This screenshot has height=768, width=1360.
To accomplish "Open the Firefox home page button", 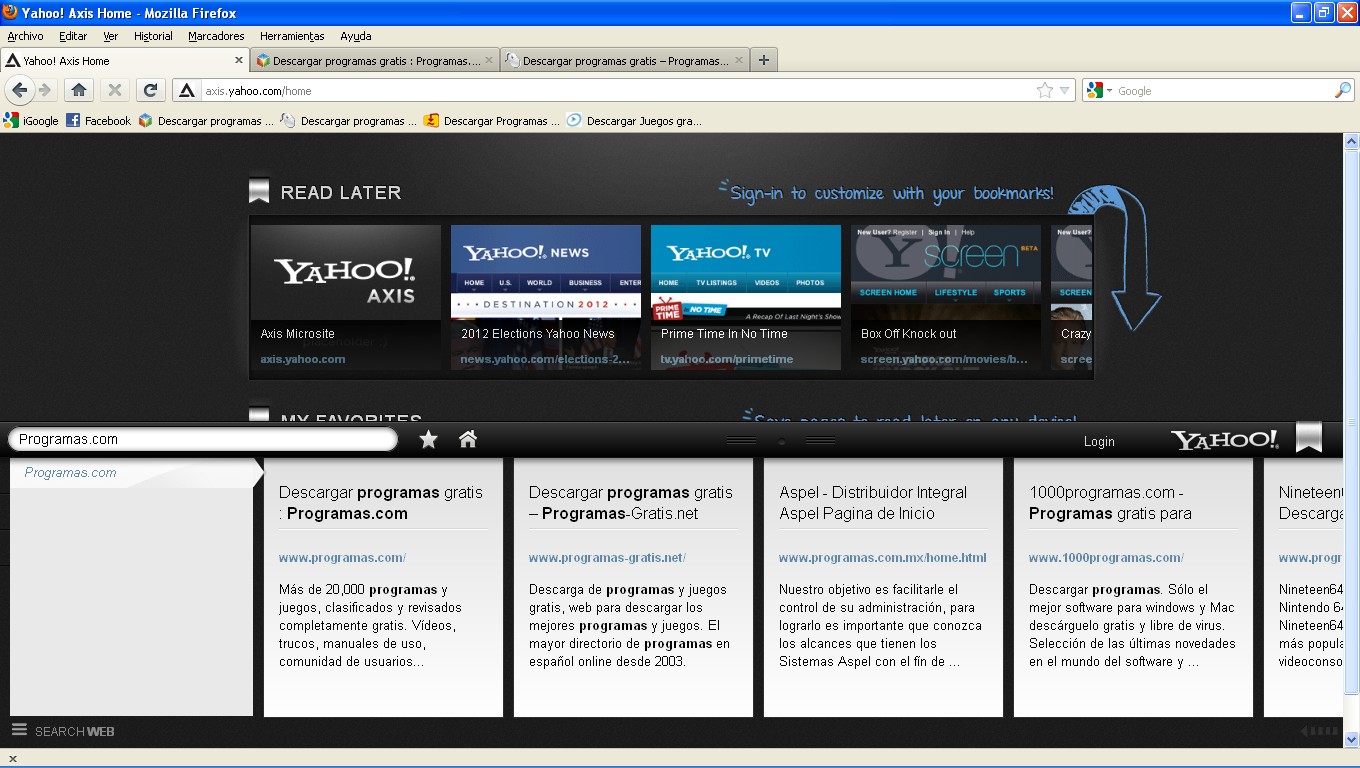I will pyautogui.click(x=79, y=90).
